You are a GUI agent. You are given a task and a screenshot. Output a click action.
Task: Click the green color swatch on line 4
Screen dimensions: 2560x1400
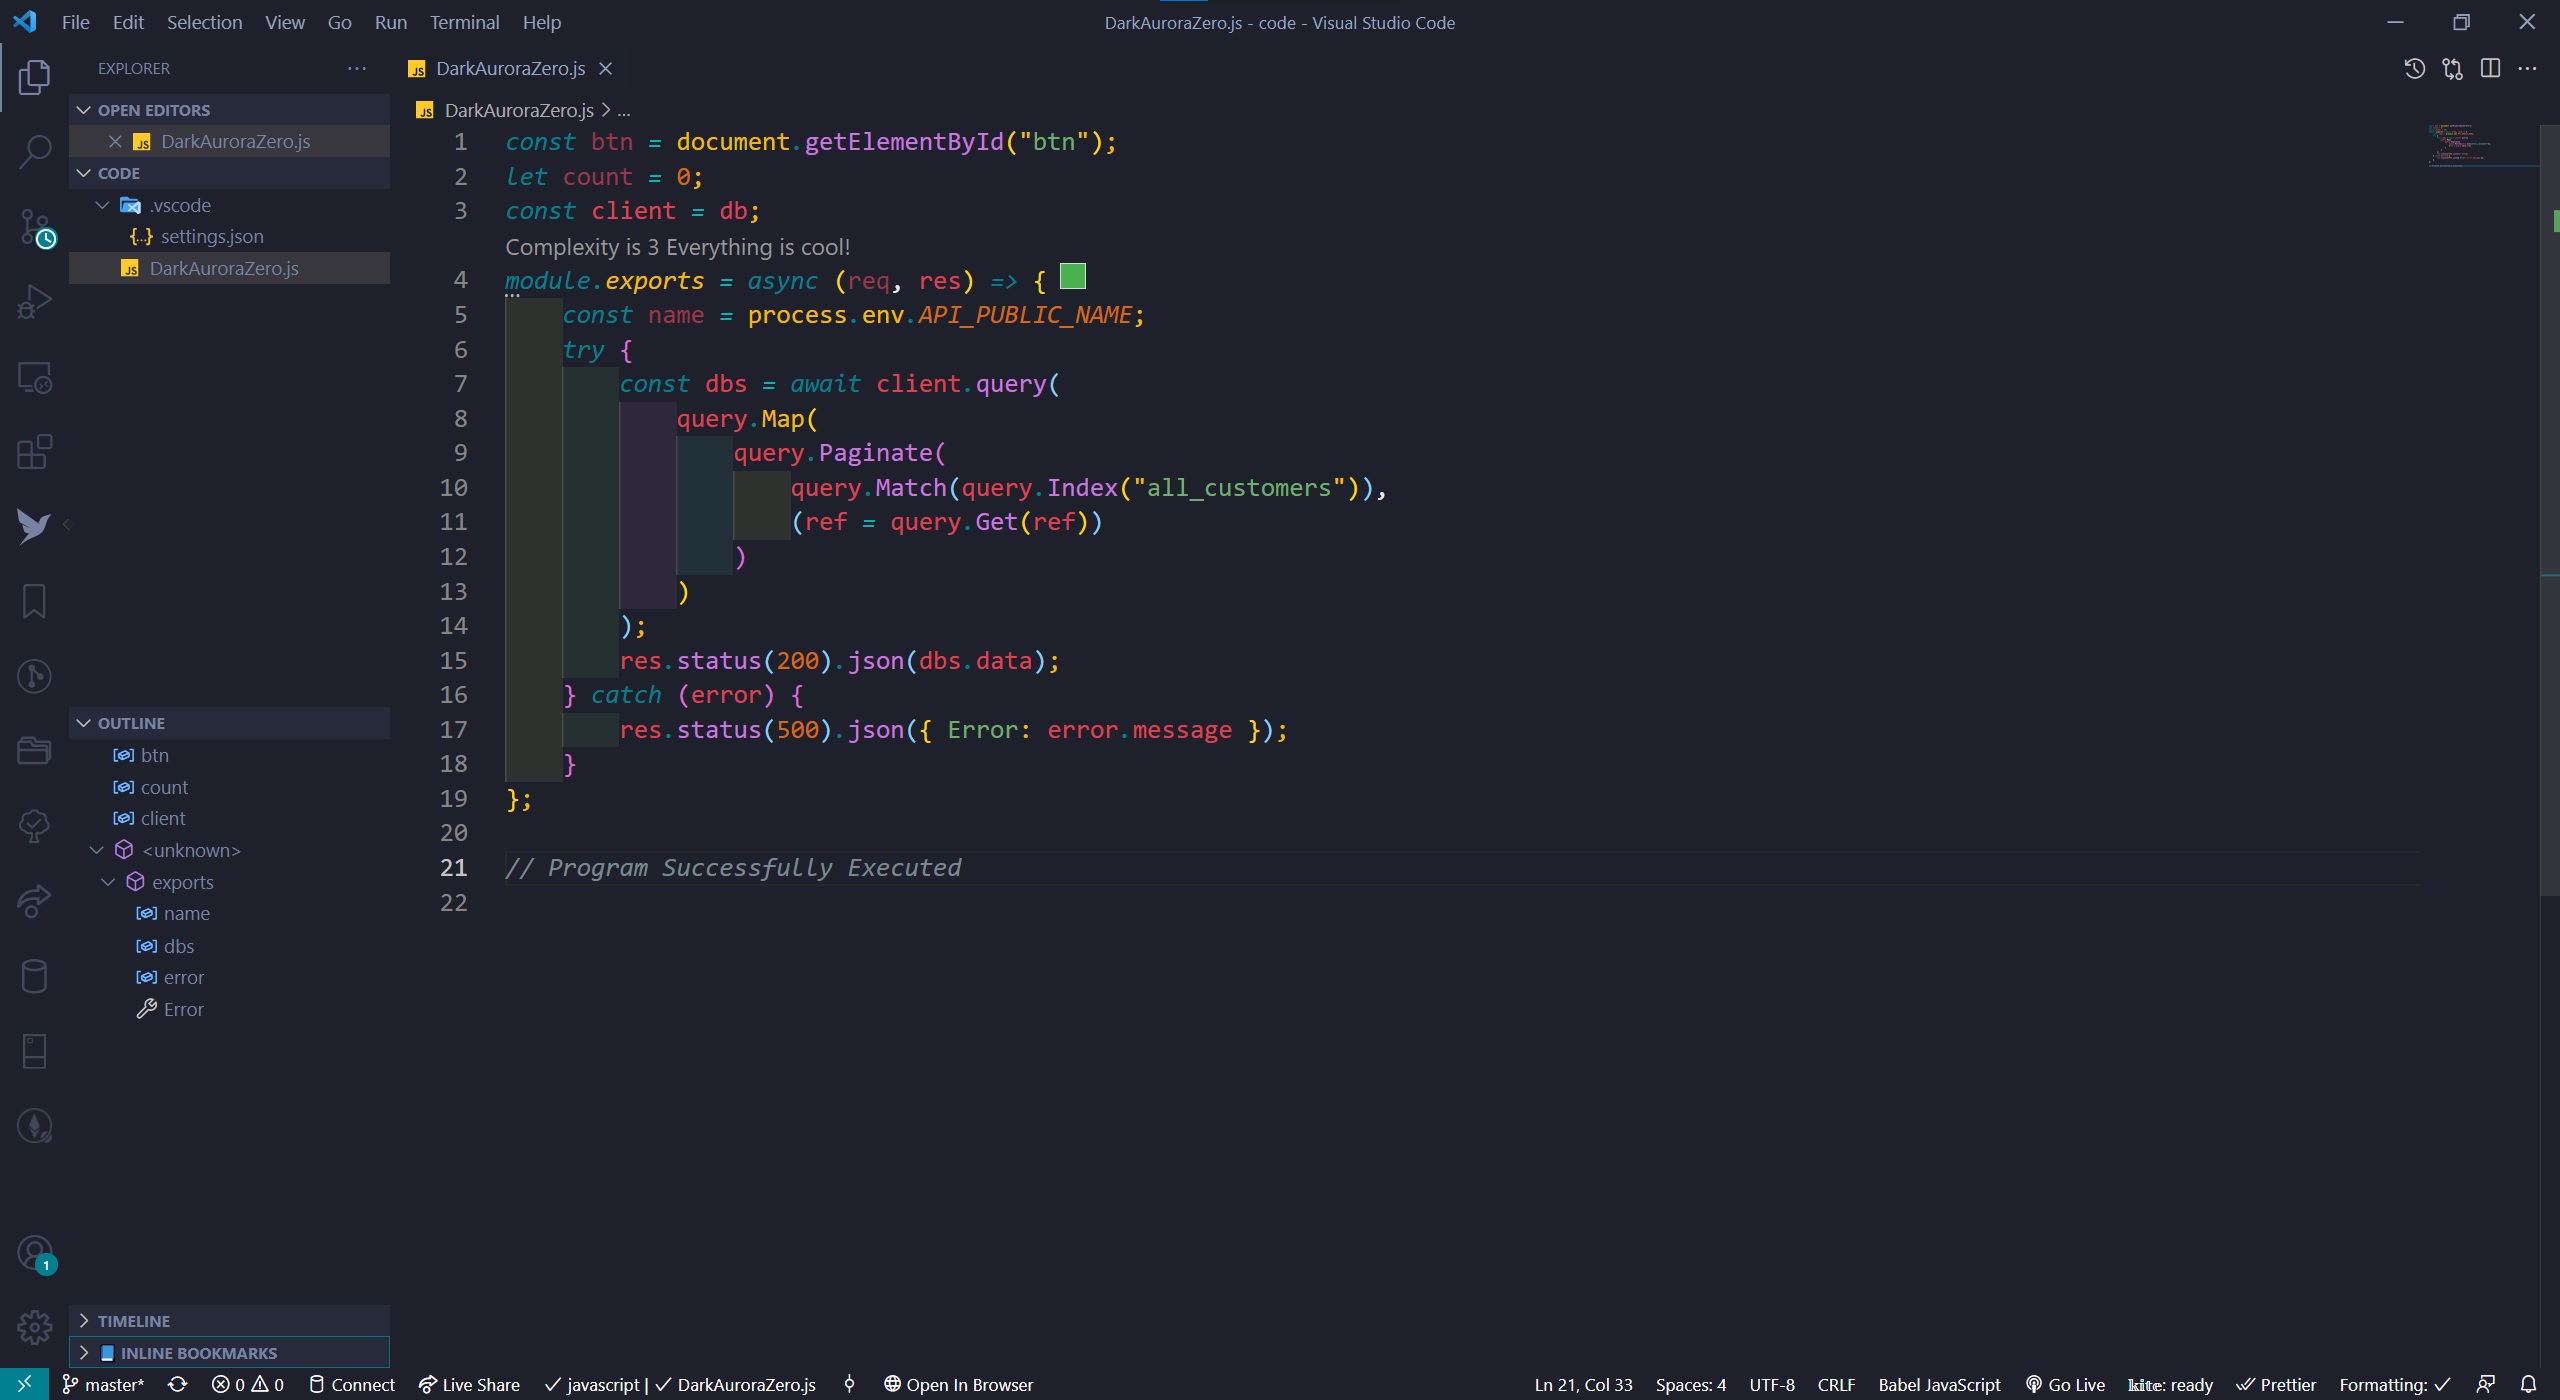pos(1072,276)
